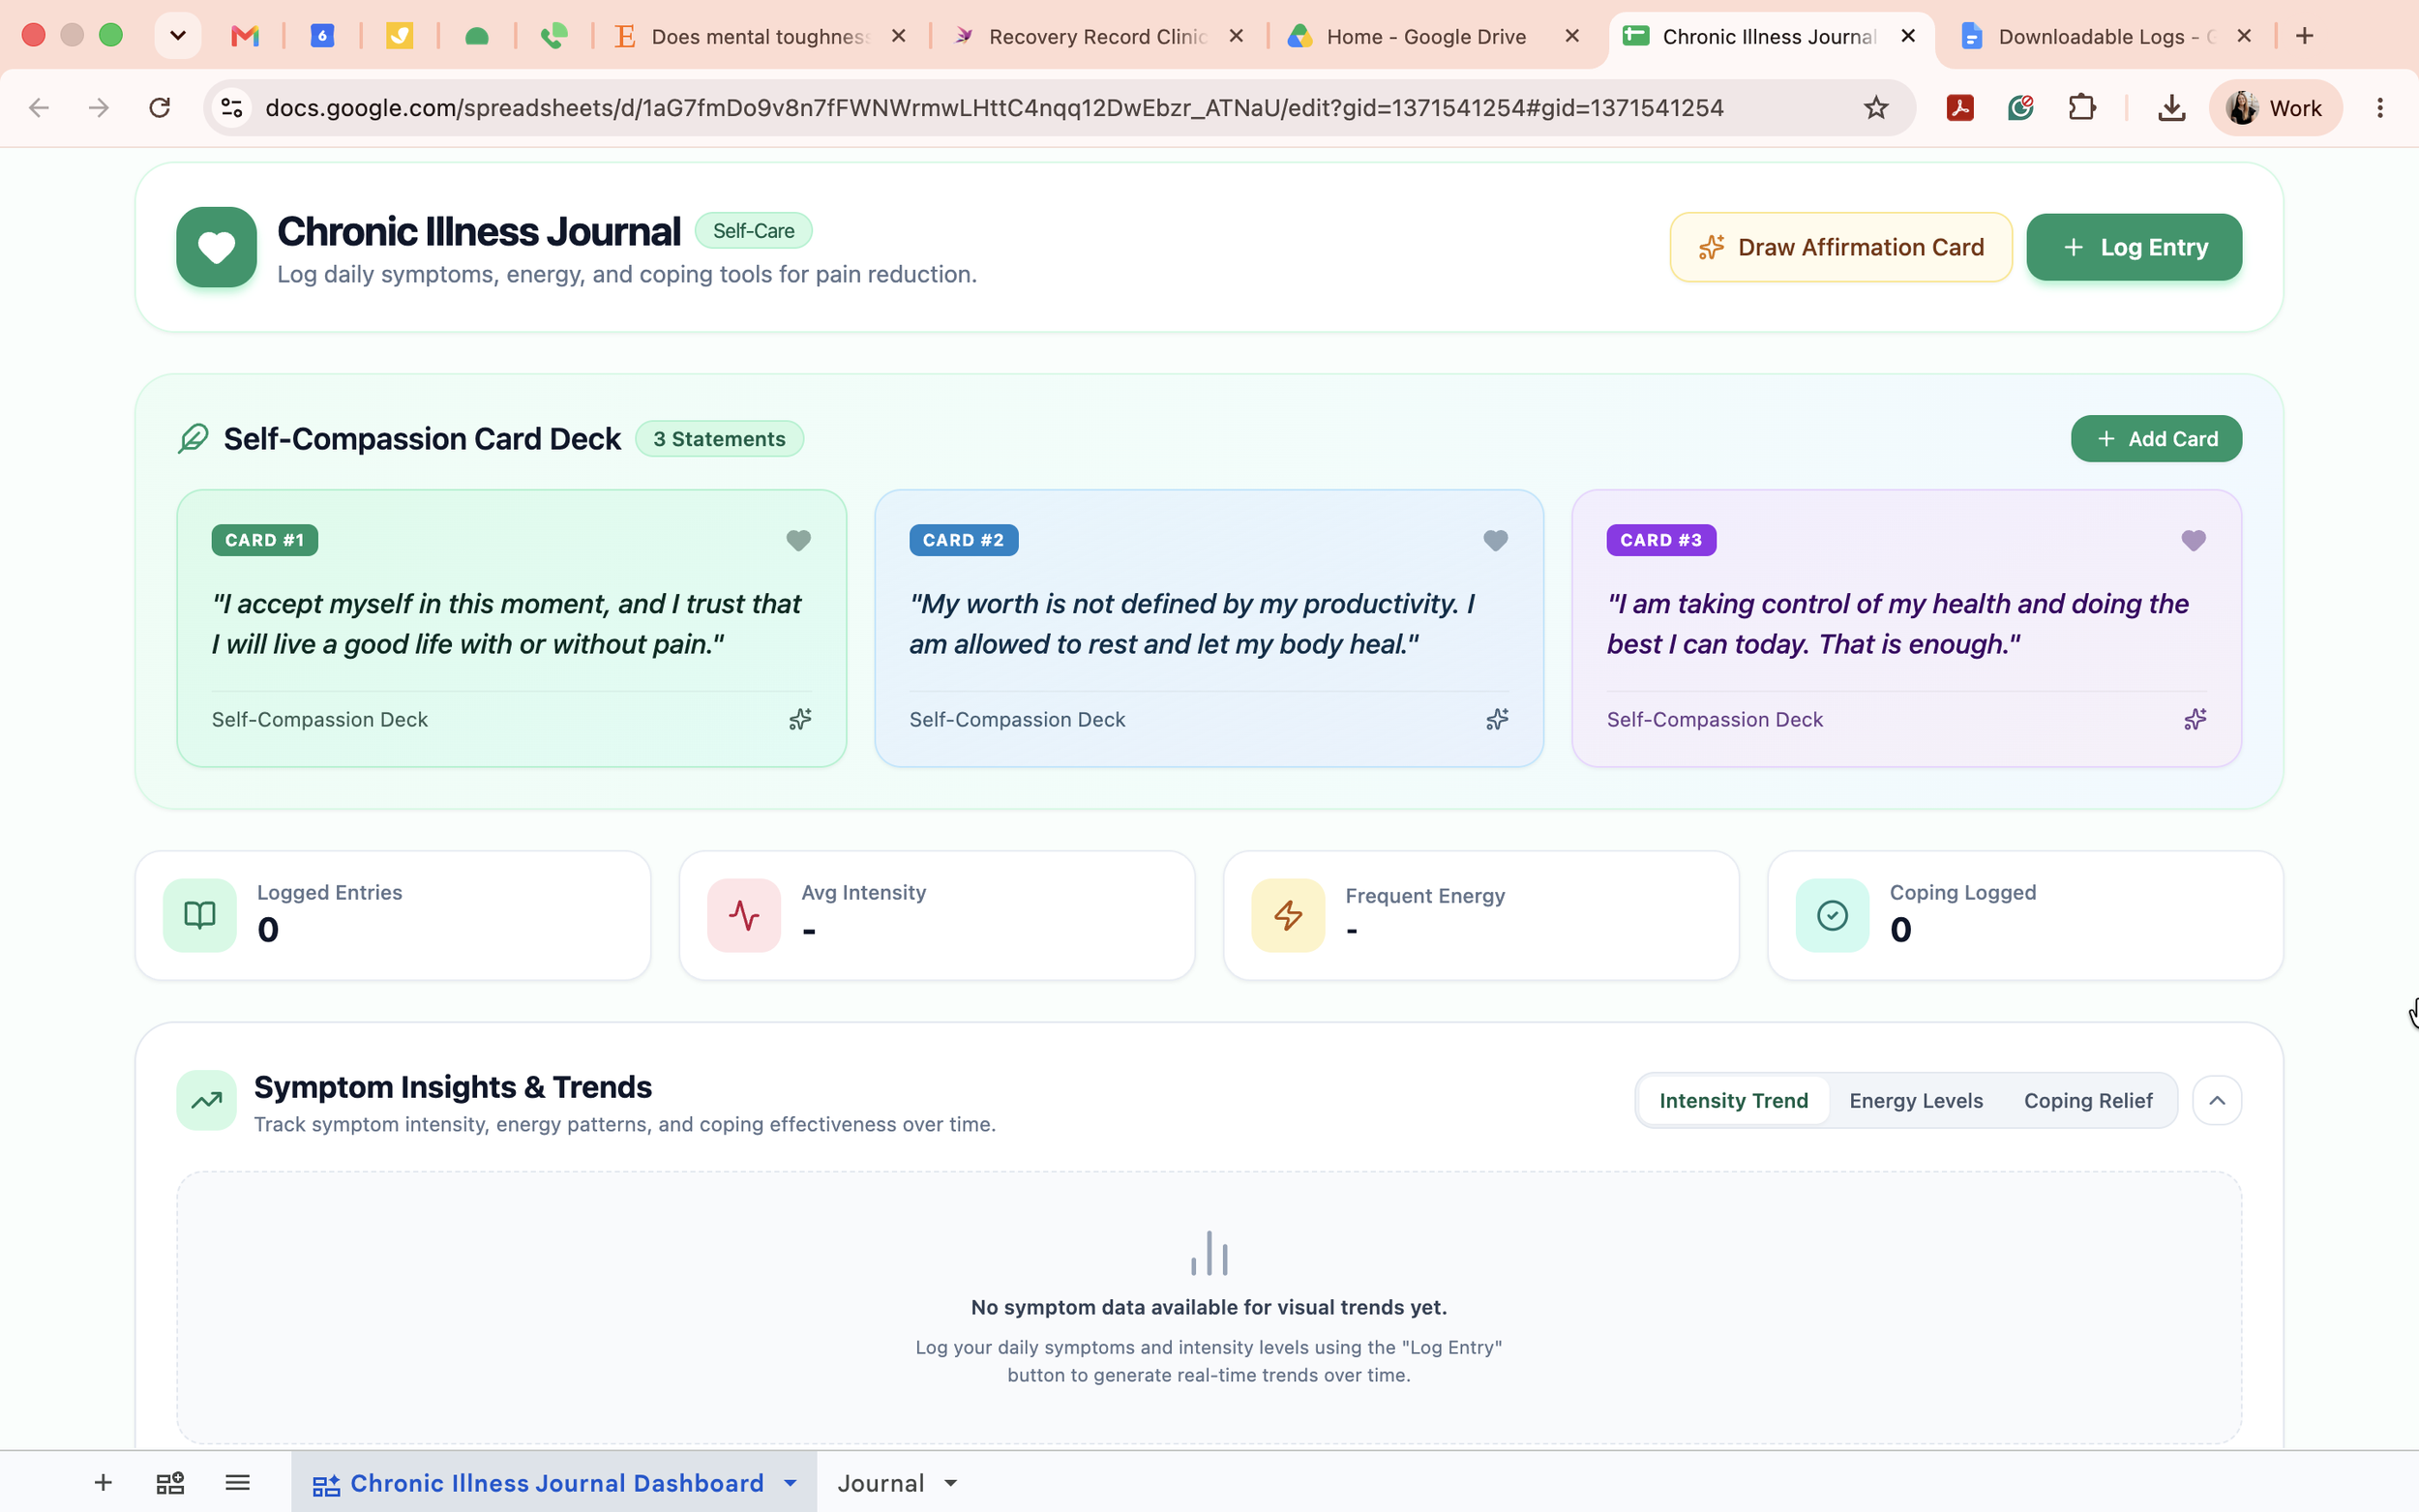Open the All Sheets list icon
The width and height of the screenshot is (2419, 1512).
pos(237,1482)
